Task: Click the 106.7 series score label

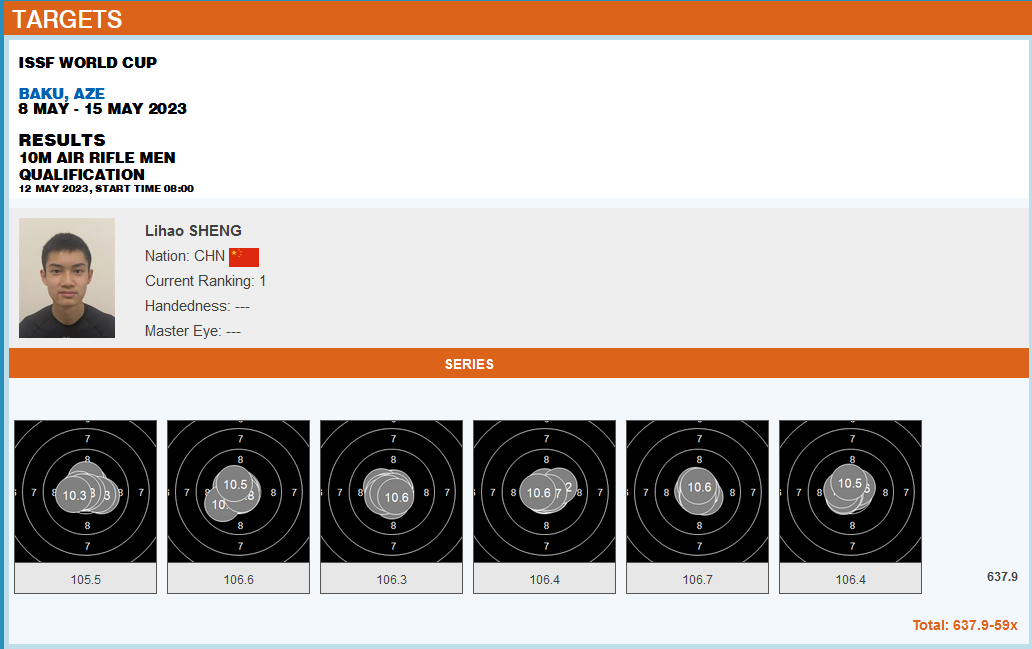Action: click(x=698, y=579)
